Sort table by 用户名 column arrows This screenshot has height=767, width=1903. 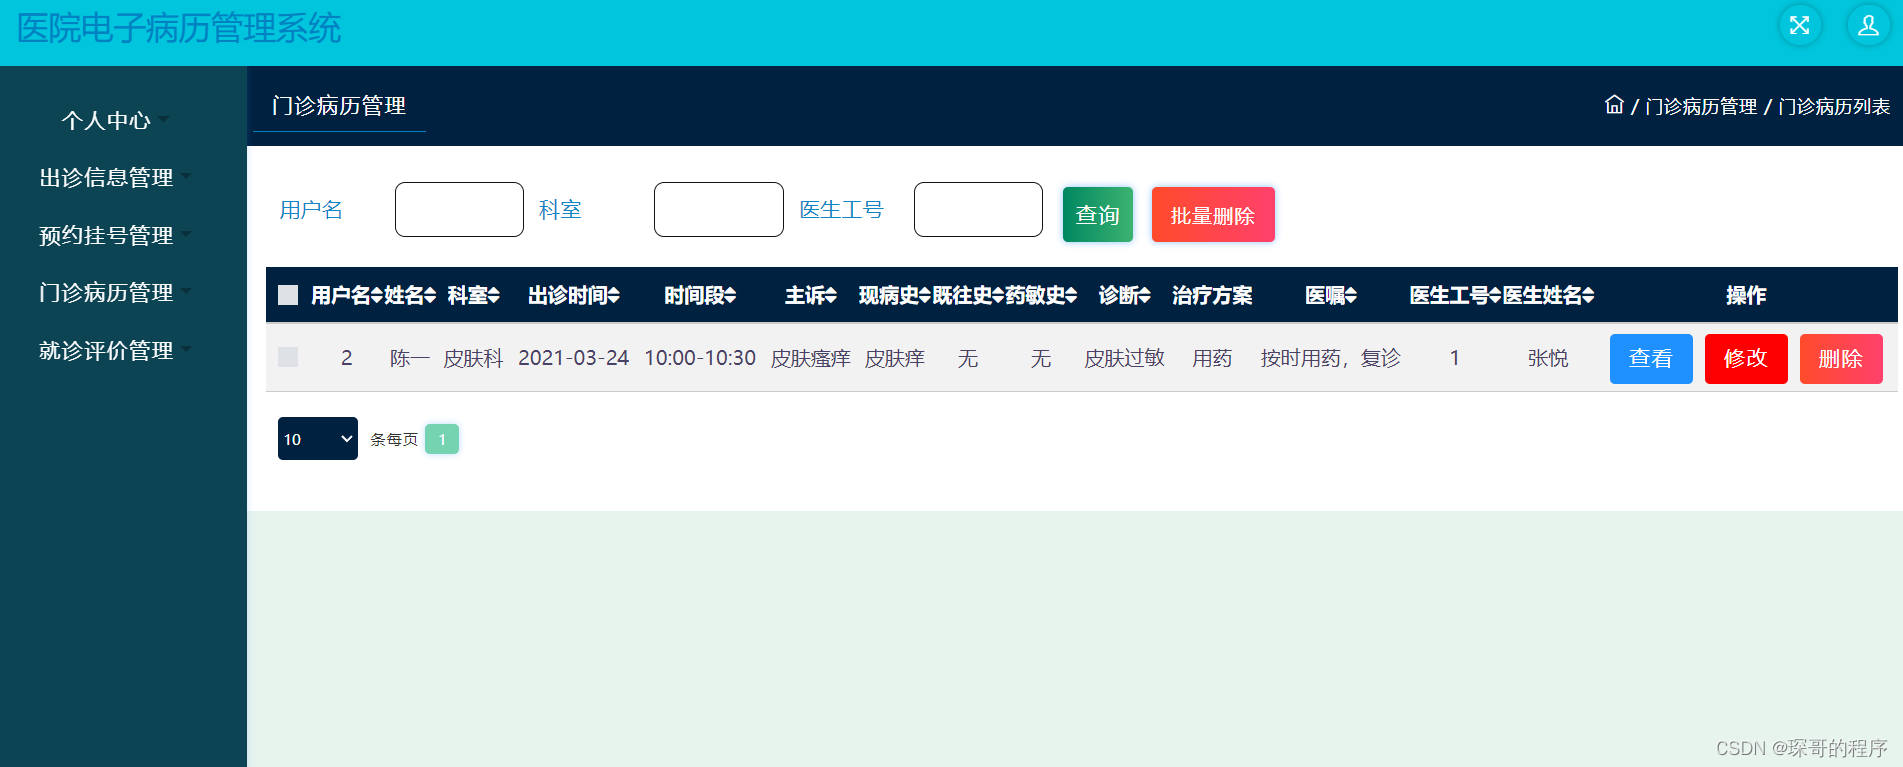(x=377, y=295)
